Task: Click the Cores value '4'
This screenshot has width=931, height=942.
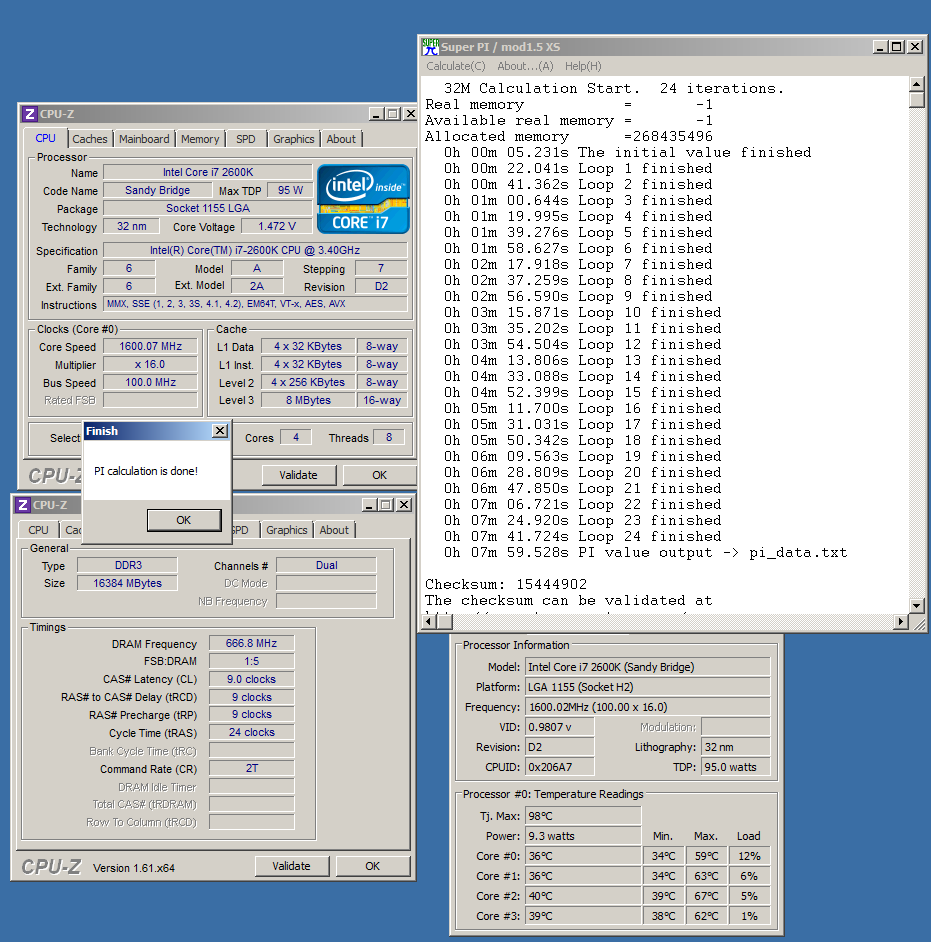Action: point(296,437)
